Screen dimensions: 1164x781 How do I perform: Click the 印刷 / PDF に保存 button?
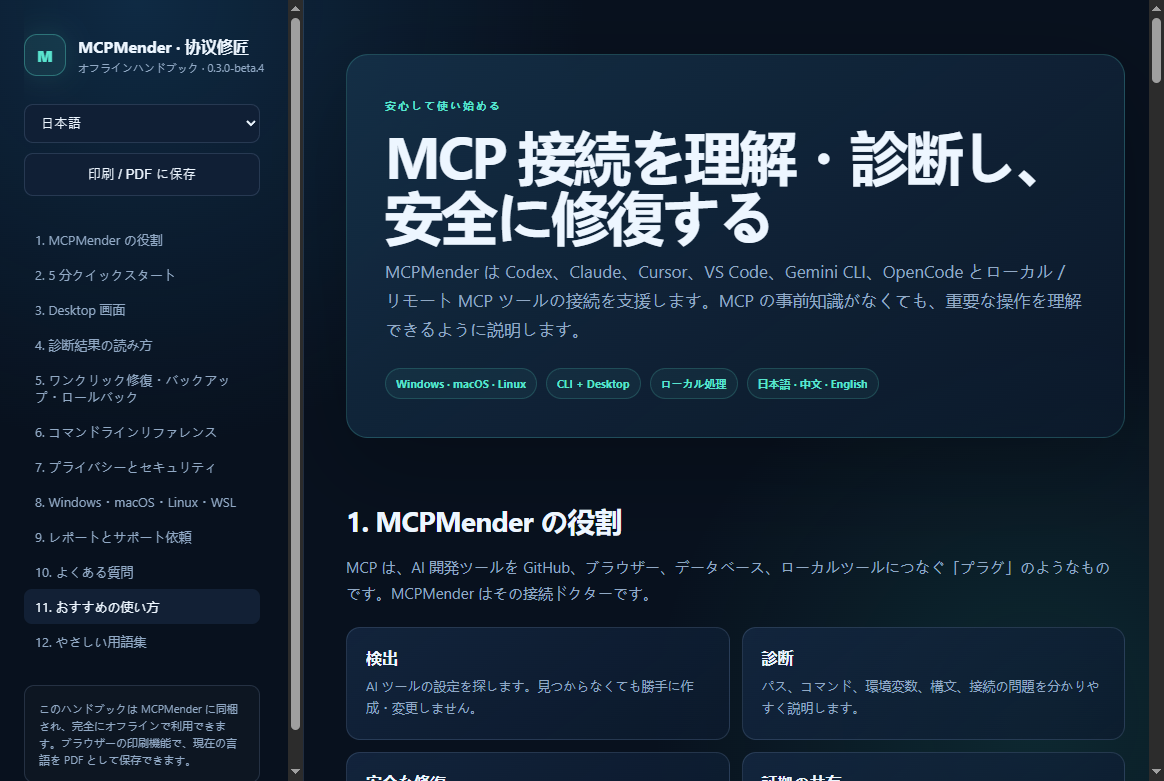point(142,174)
